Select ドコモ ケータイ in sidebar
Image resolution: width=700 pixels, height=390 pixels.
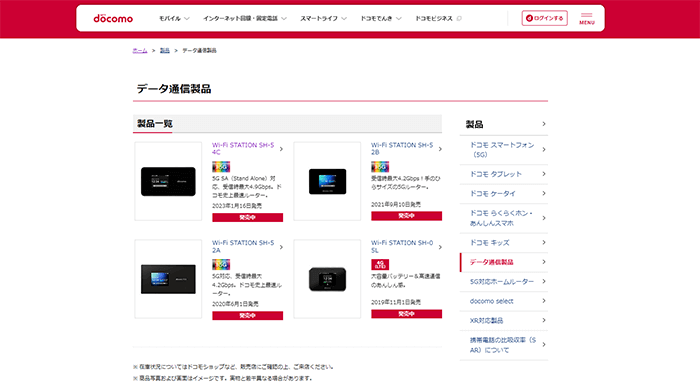click(504, 194)
